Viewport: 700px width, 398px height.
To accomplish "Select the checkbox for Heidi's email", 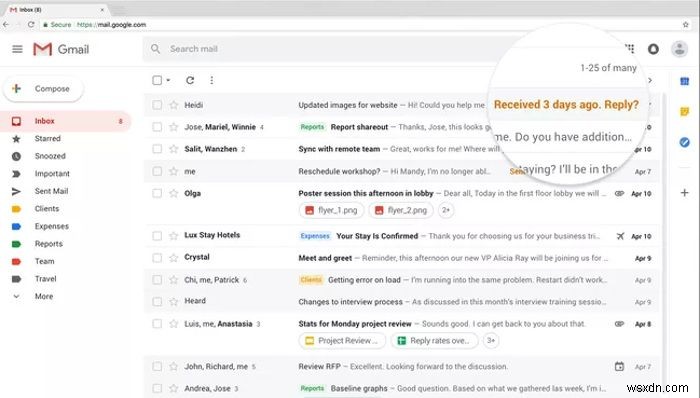I will point(157,105).
